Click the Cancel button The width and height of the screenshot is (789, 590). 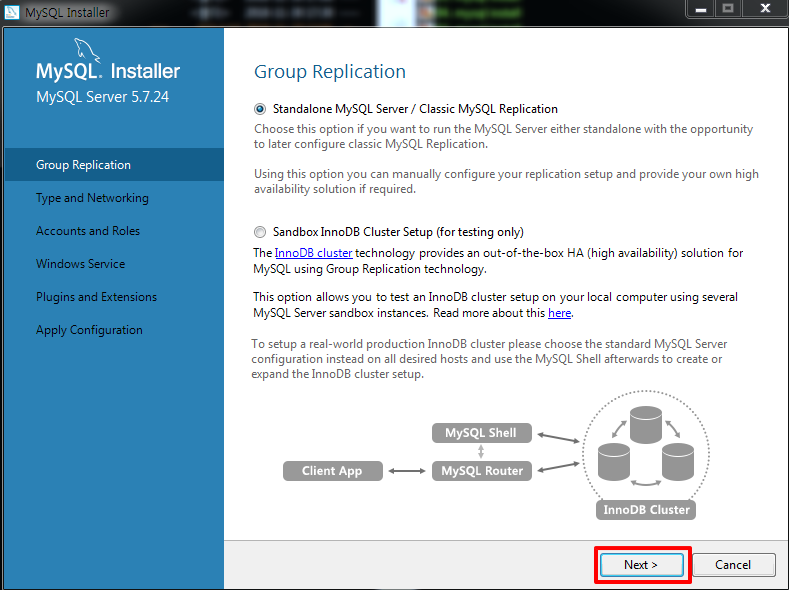tap(733, 565)
